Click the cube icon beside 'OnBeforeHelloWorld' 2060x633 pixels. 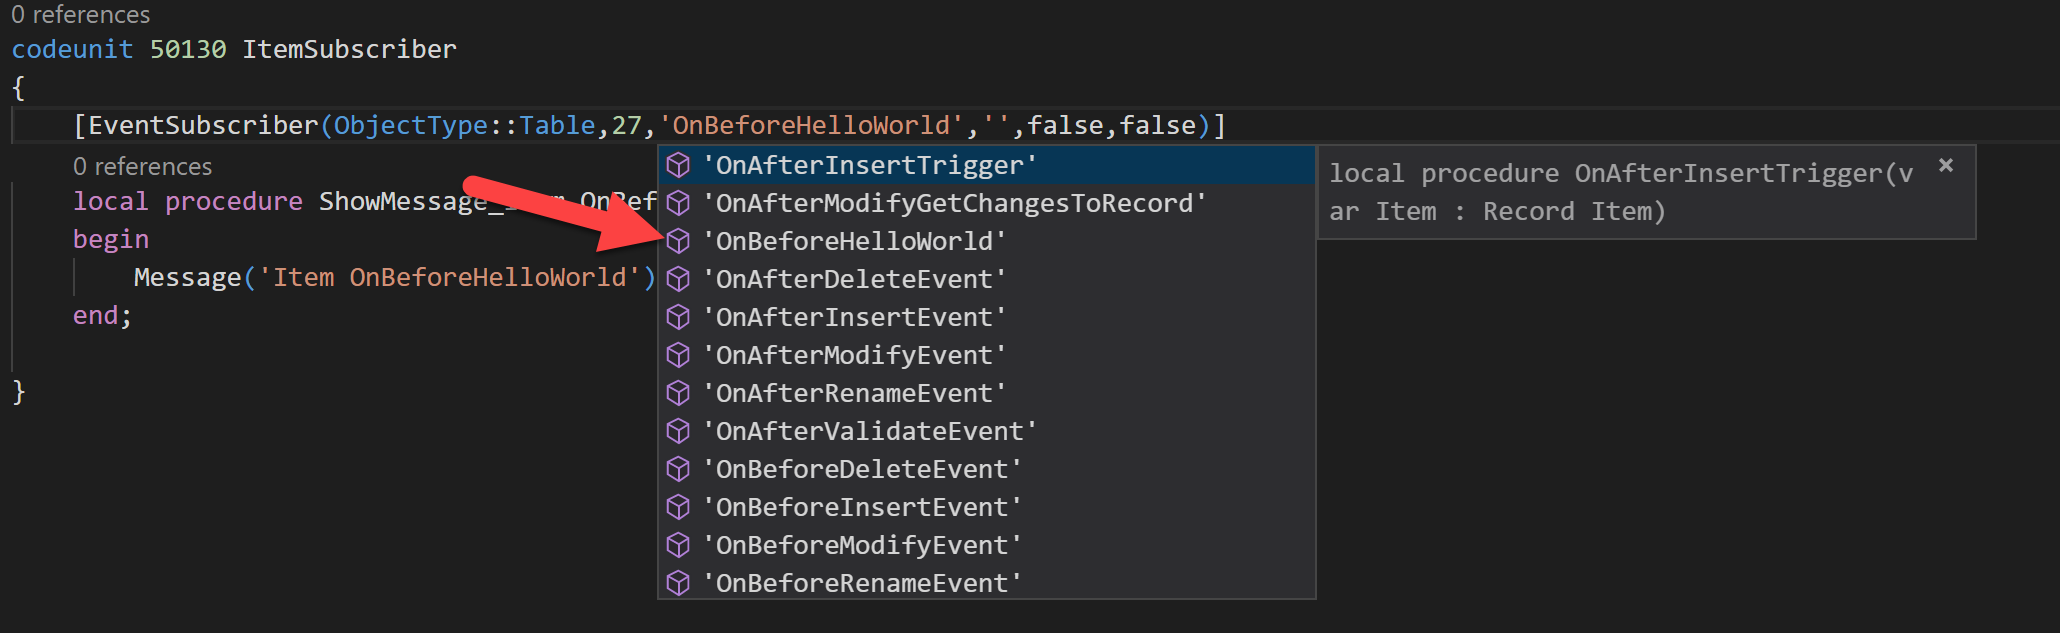(679, 240)
